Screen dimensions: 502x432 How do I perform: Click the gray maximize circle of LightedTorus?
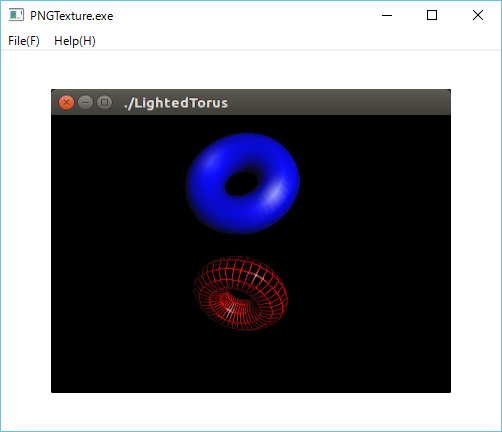pos(104,102)
